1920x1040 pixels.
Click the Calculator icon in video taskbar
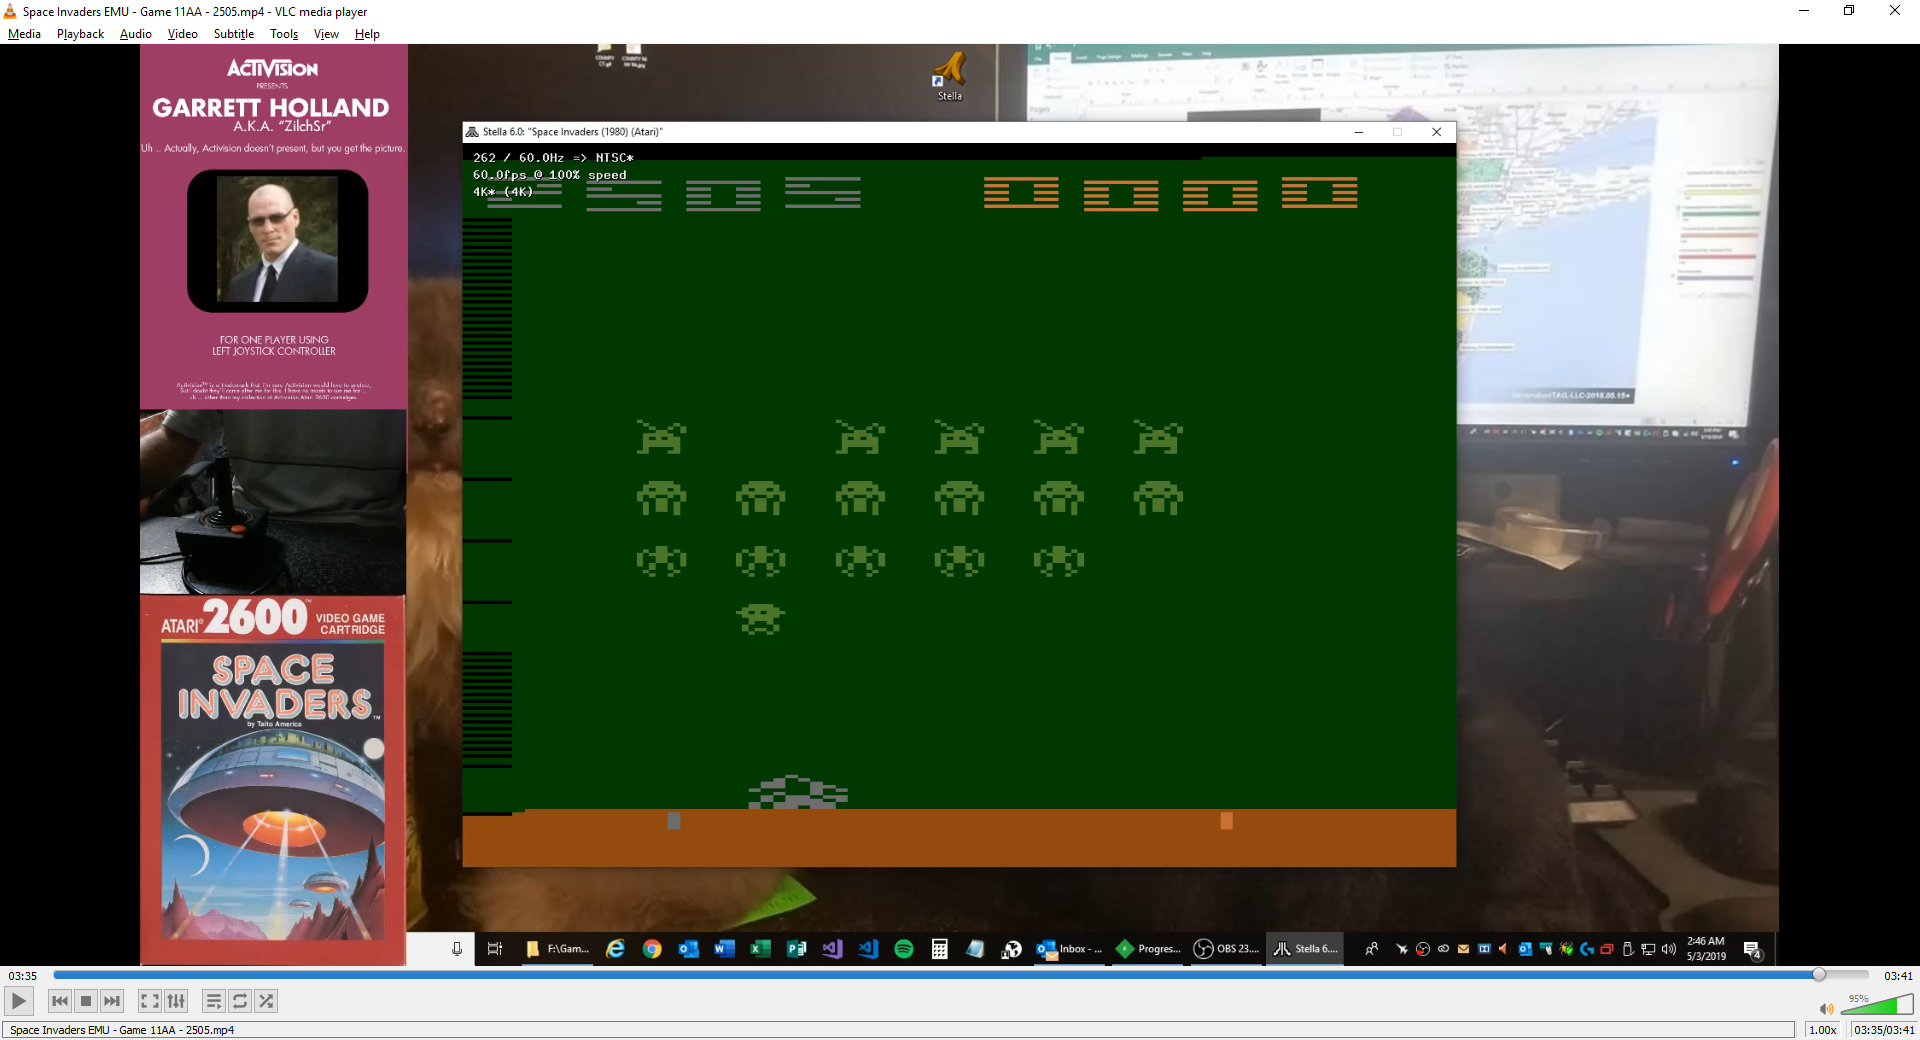pyautogui.click(x=940, y=949)
